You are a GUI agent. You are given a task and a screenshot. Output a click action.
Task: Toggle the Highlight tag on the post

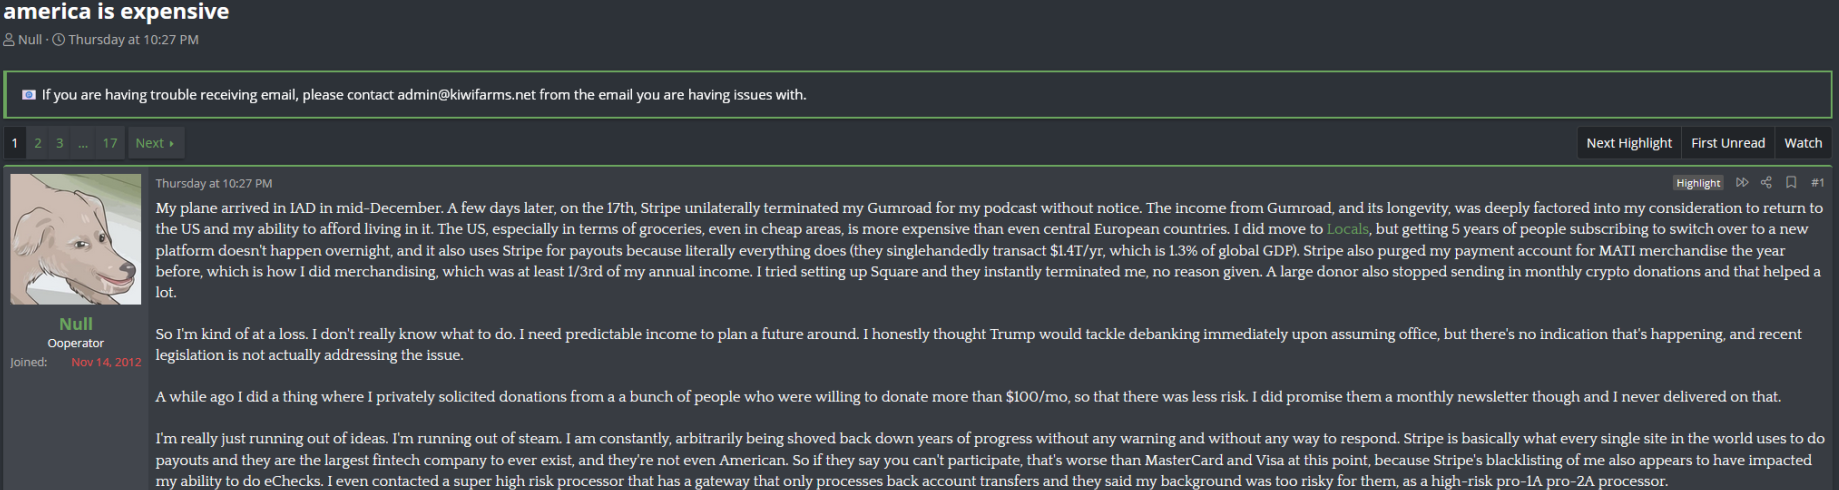1698,183
